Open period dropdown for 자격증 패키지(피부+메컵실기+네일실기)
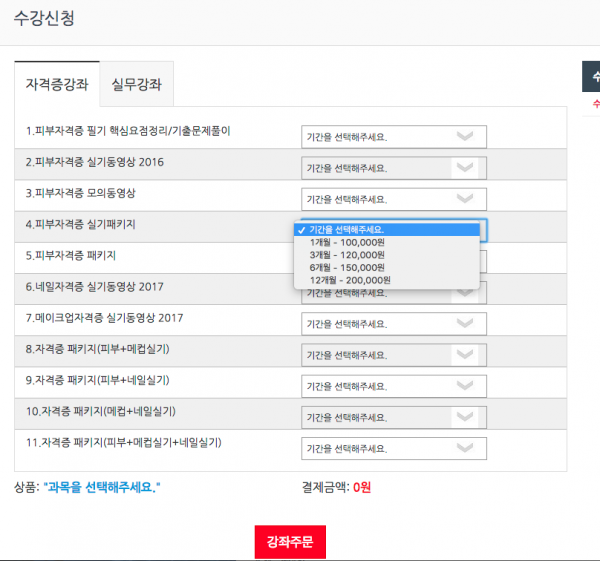The image size is (600, 561). click(x=393, y=448)
